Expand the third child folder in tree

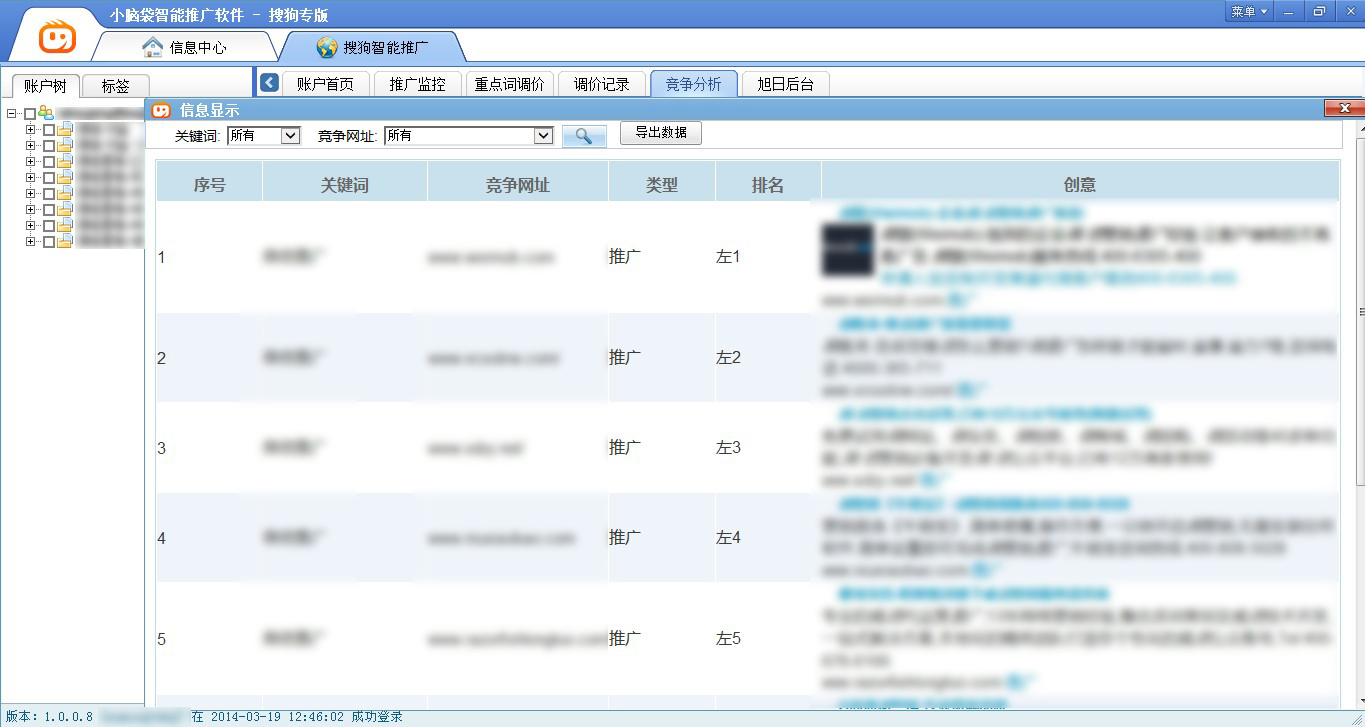pyautogui.click(x=30, y=162)
